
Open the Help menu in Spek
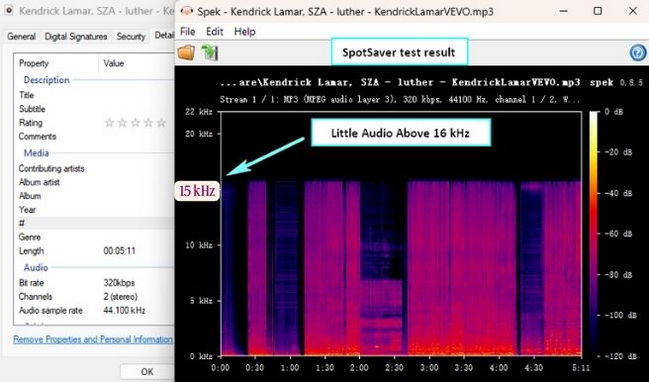point(245,31)
